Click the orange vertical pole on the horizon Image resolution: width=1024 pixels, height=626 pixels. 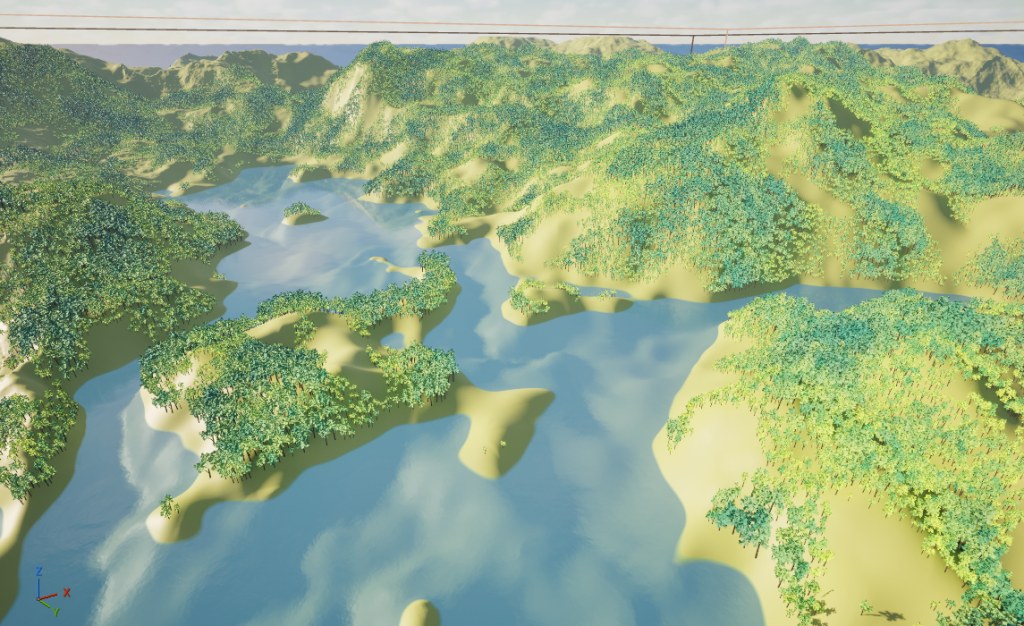click(726, 39)
